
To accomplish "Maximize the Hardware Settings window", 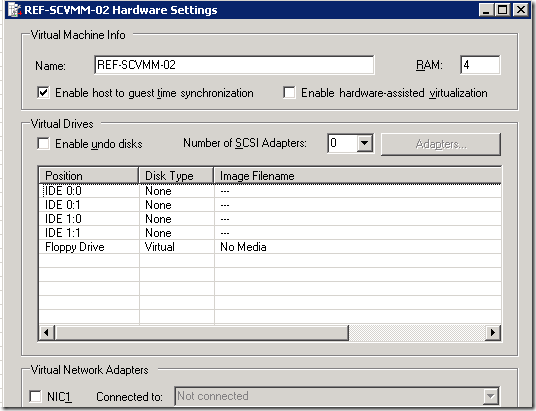I will click(x=503, y=10).
